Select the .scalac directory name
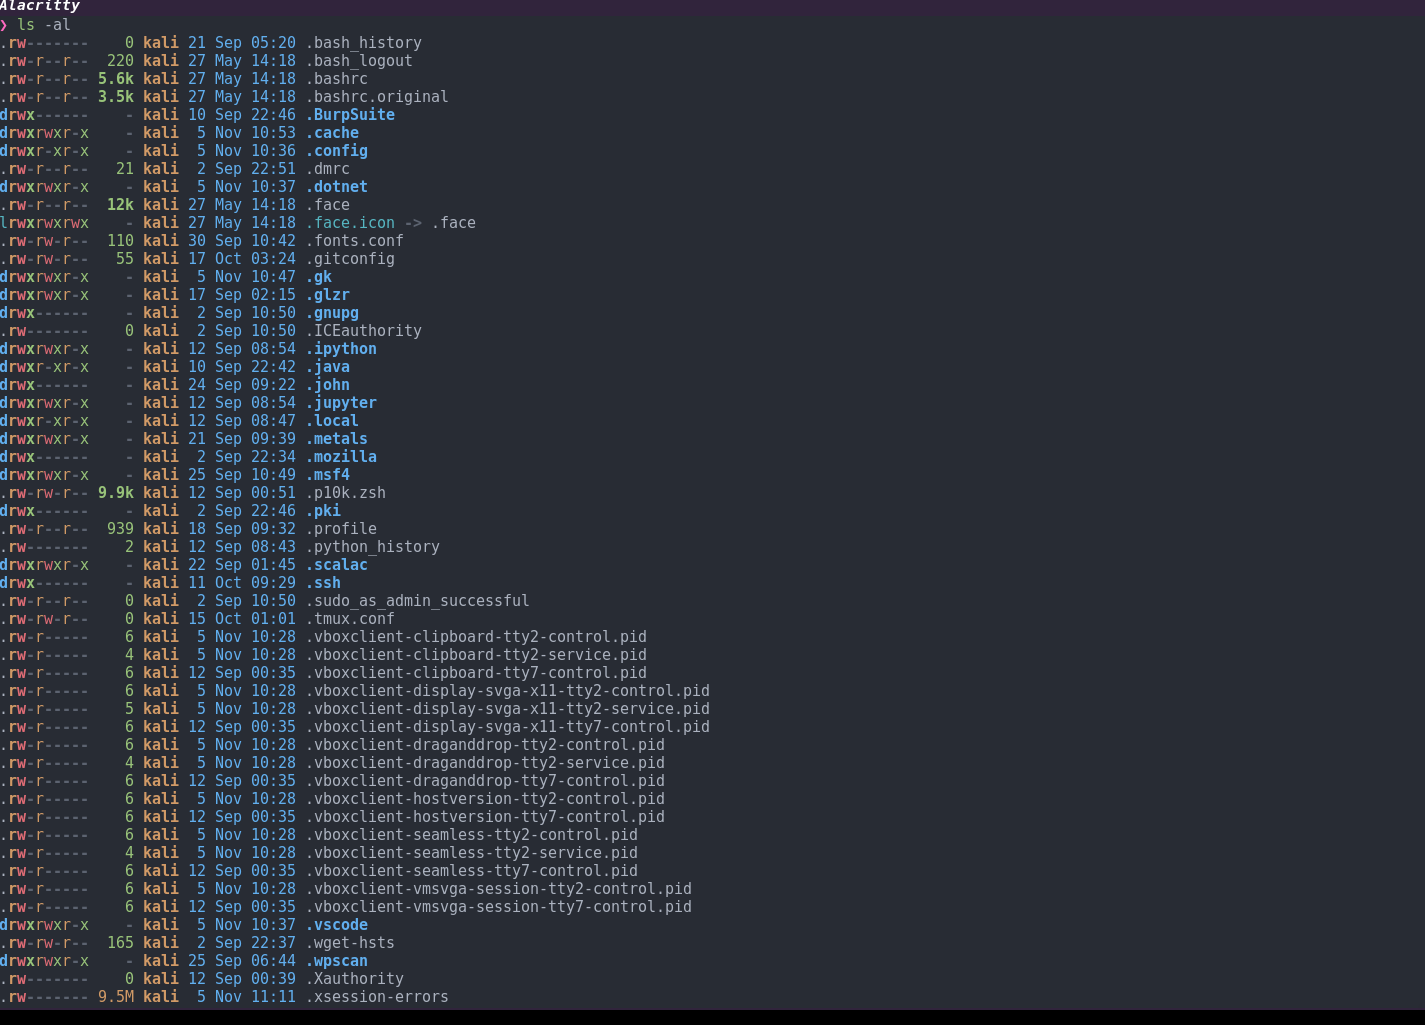 (x=337, y=565)
